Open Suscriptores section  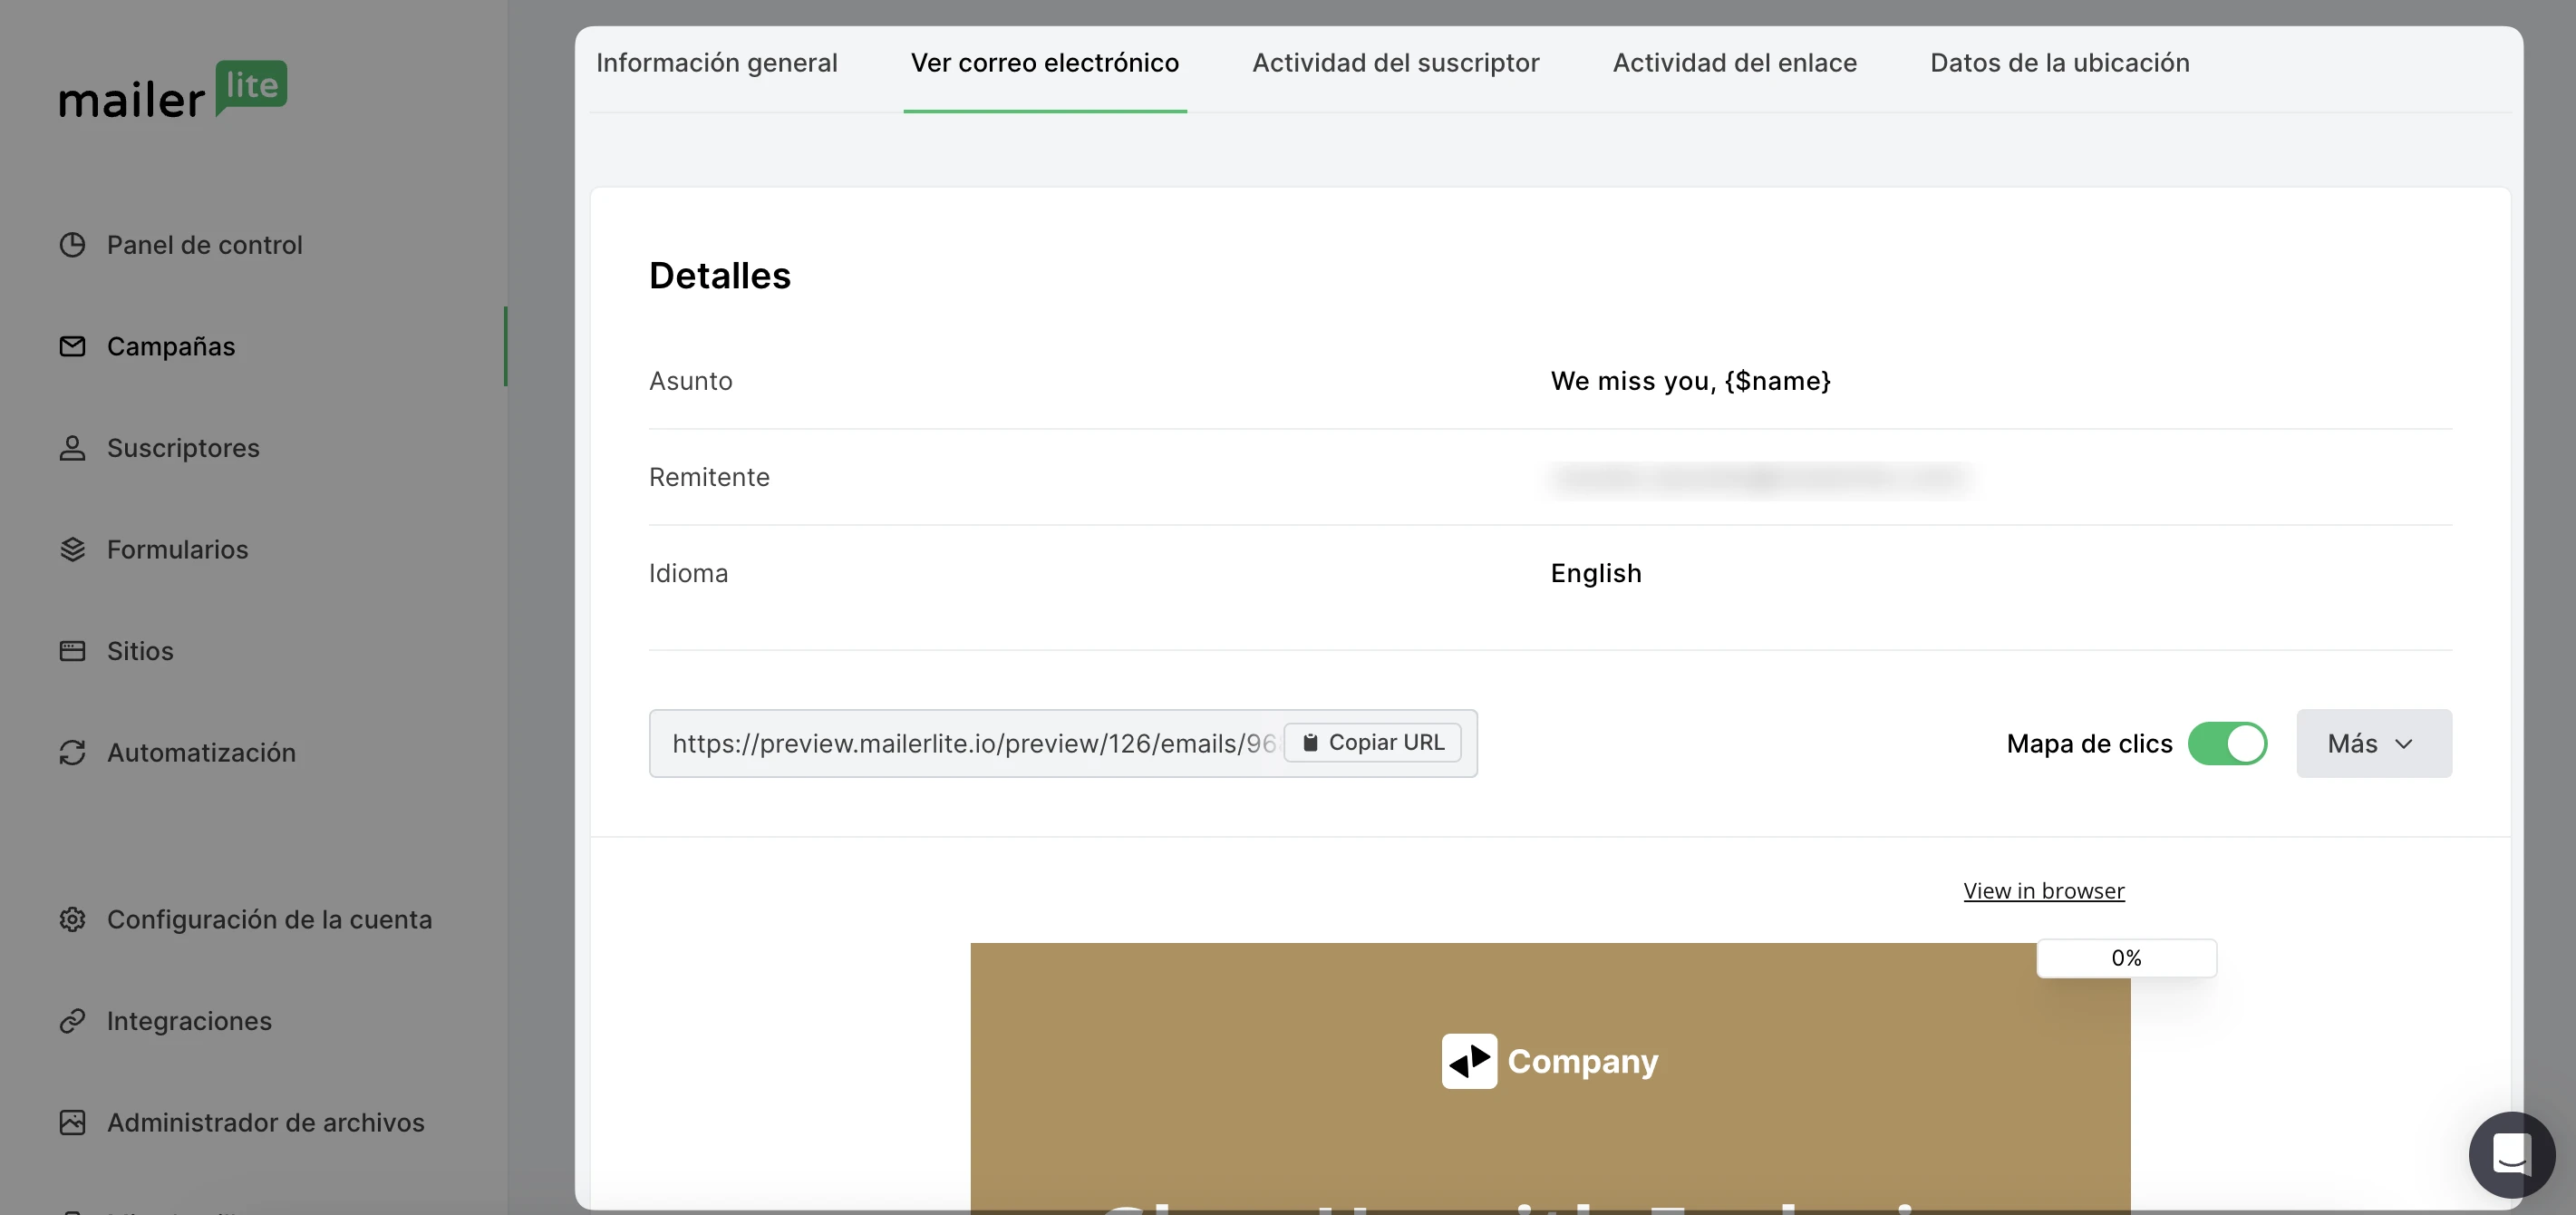coord(183,448)
